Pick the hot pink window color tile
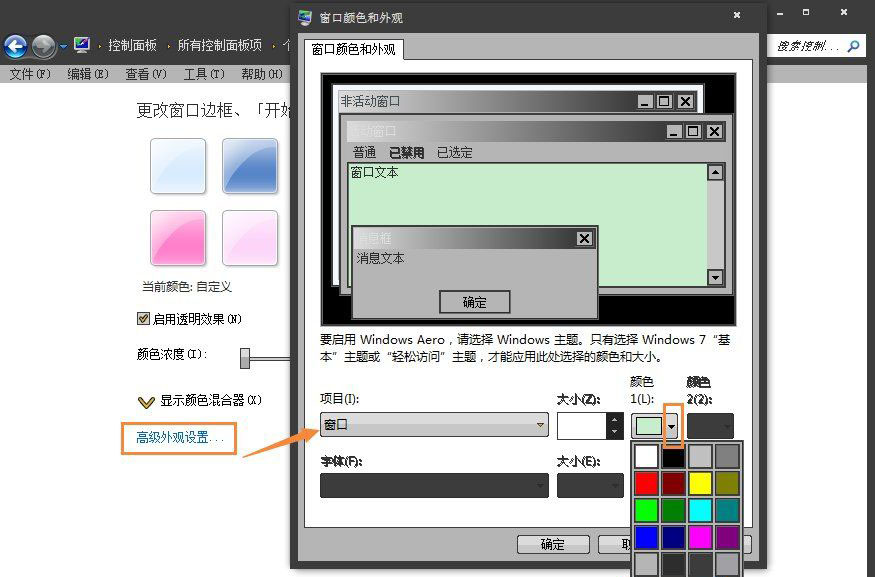Image resolution: width=875 pixels, height=577 pixels. pyautogui.click(x=178, y=238)
